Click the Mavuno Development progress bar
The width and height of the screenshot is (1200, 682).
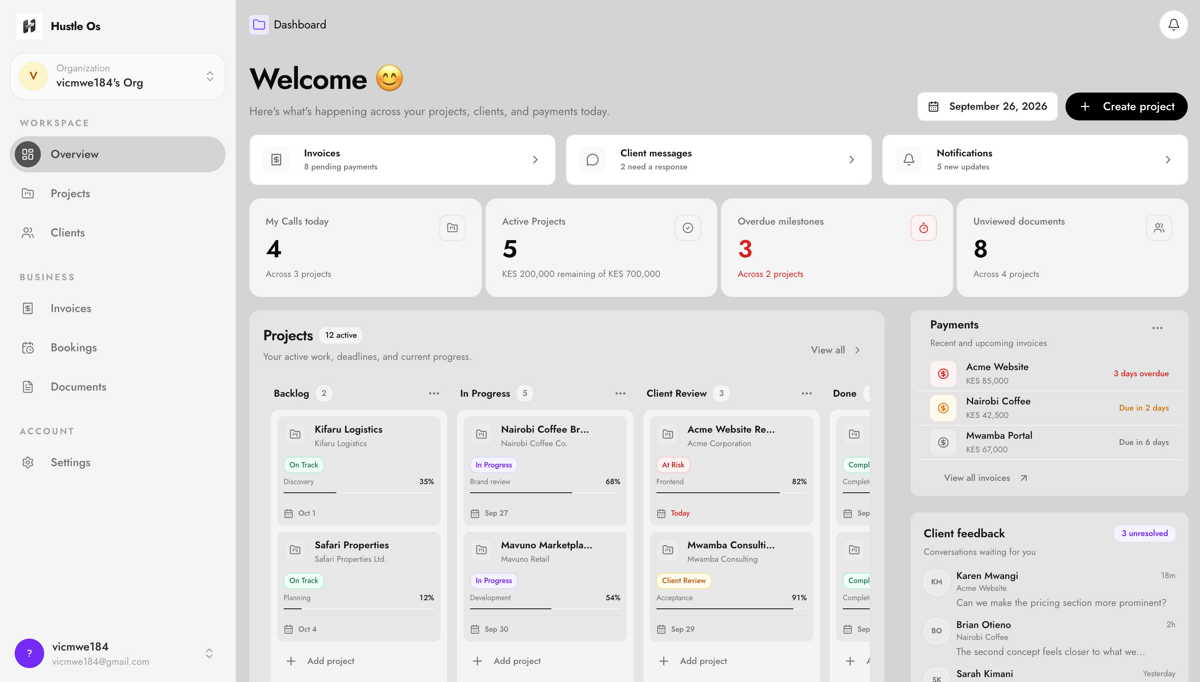click(x=545, y=608)
